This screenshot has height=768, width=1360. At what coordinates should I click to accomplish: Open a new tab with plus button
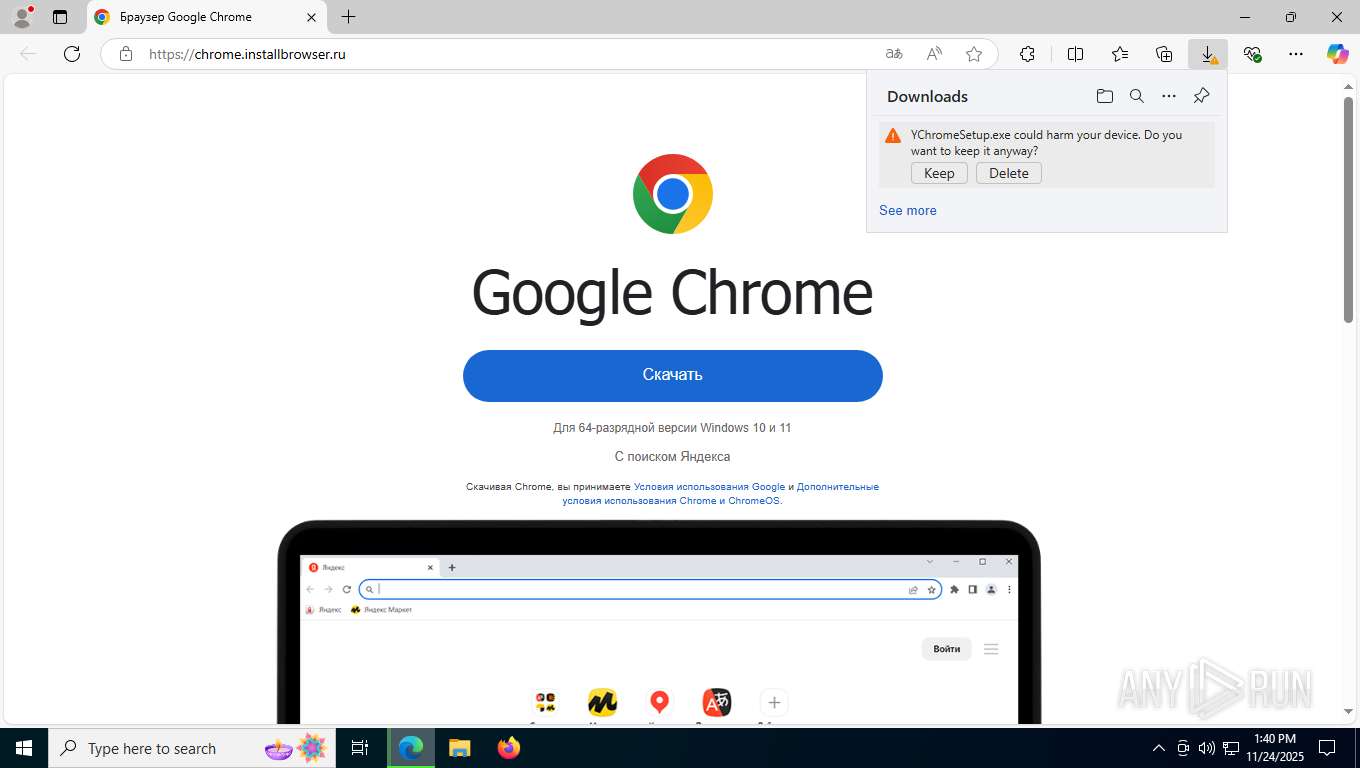coord(348,17)
